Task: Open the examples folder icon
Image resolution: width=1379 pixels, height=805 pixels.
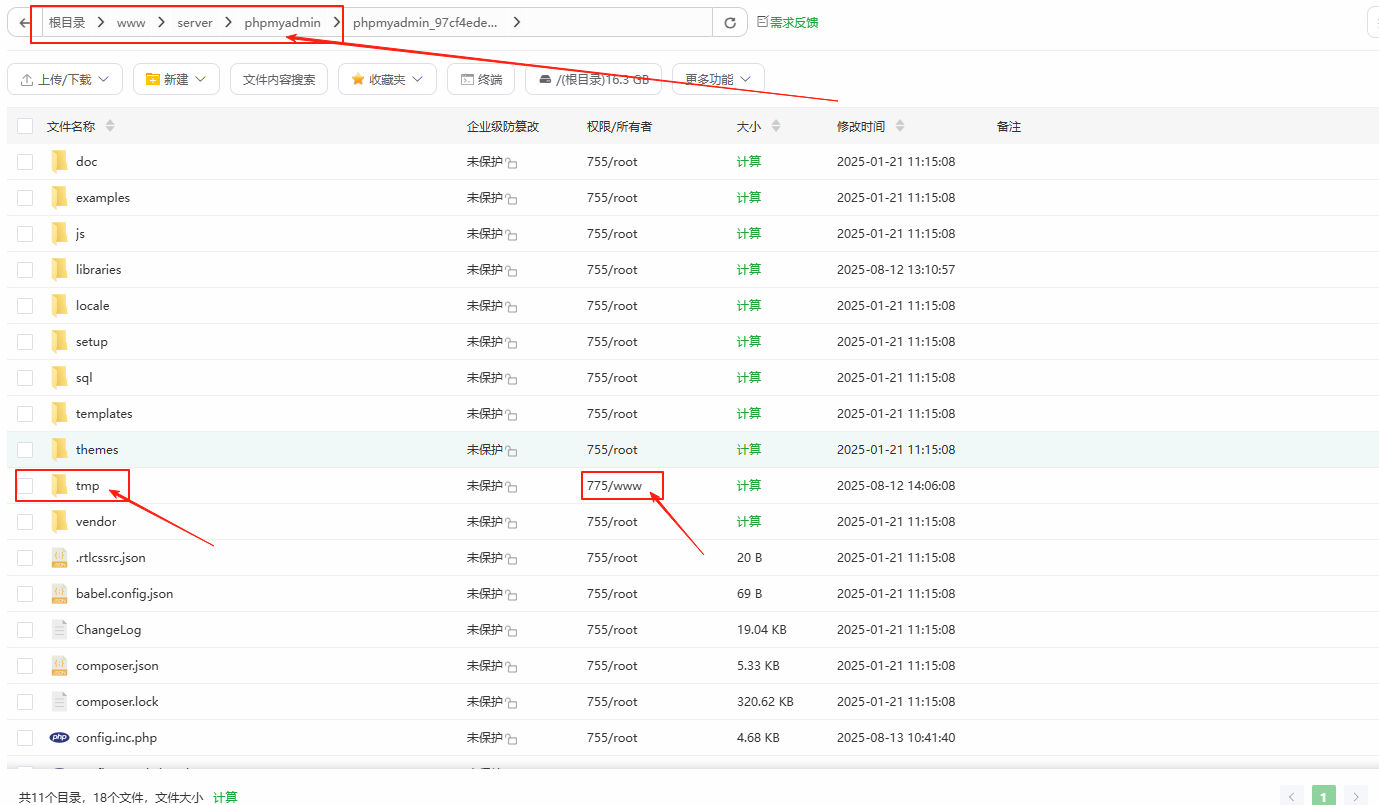Action: coord(59,197)
